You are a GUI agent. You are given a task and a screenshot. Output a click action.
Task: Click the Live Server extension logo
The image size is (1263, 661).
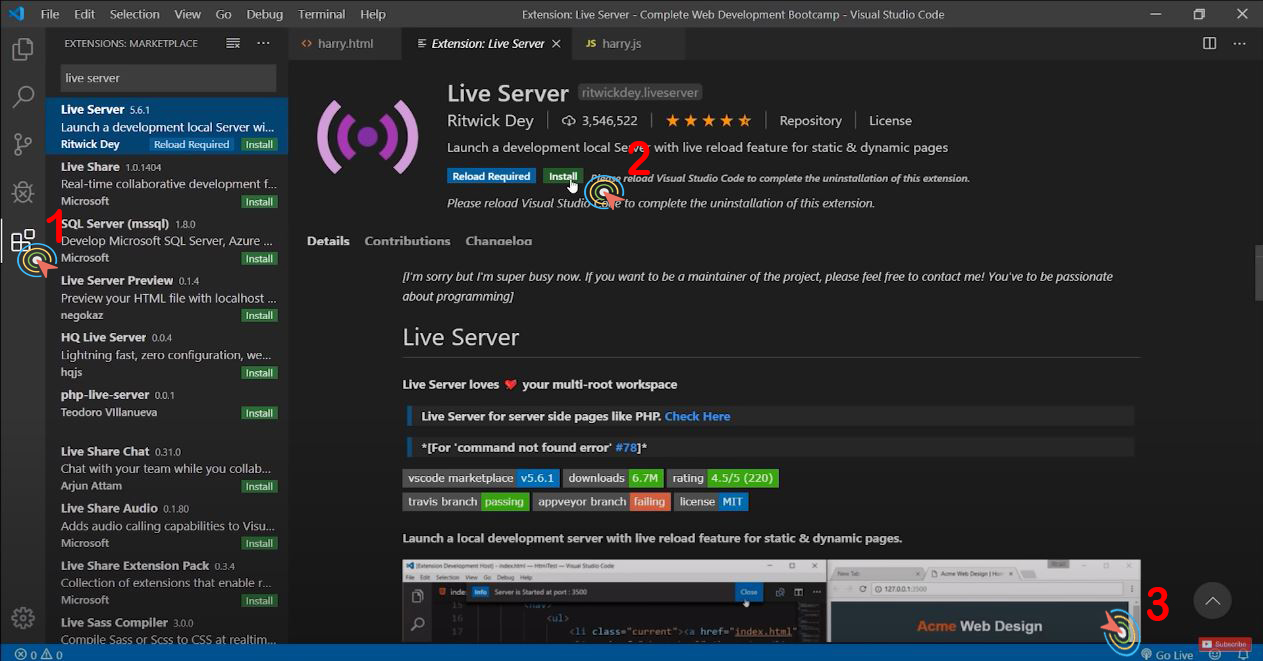[x=367, y=136]
